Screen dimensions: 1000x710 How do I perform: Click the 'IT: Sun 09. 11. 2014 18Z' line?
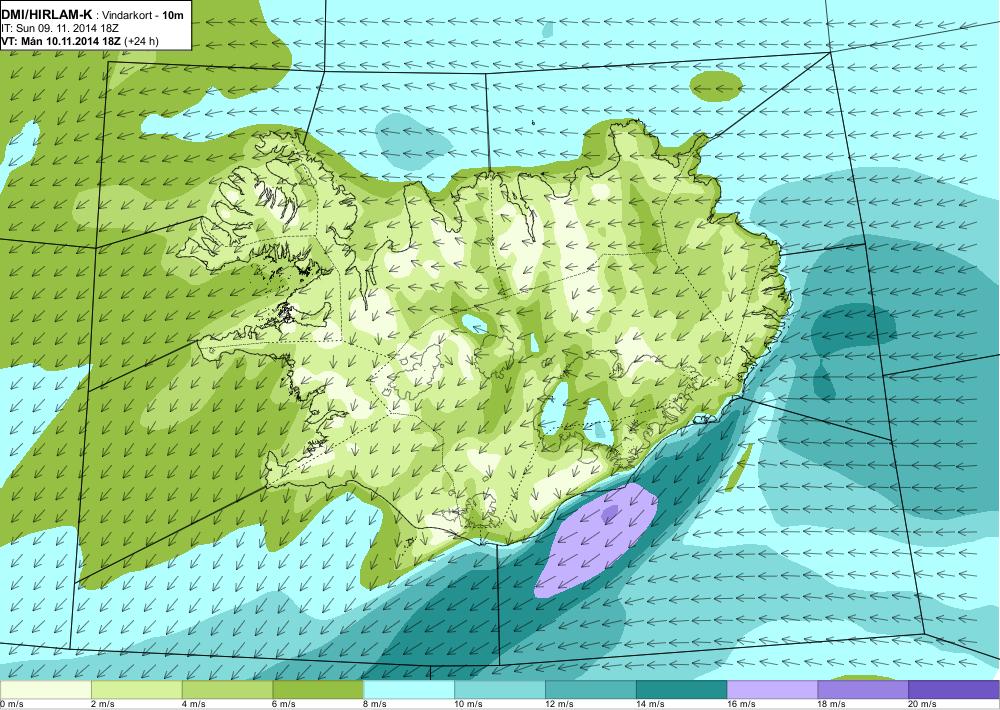click(61, 29)
